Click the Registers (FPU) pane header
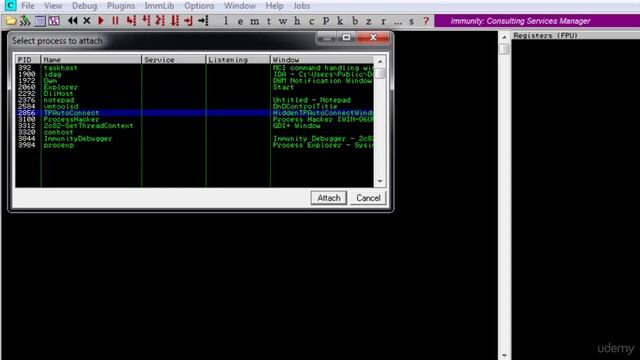The image size is (640, 360). [576, 36]
